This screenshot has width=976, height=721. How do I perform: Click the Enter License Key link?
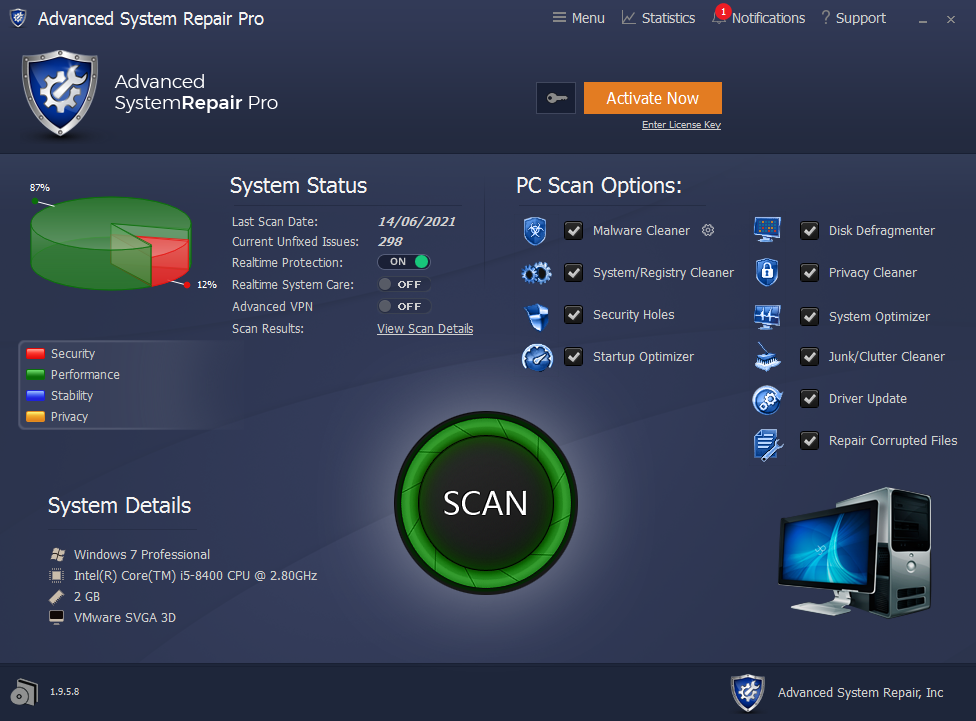[x=682, y=125]
